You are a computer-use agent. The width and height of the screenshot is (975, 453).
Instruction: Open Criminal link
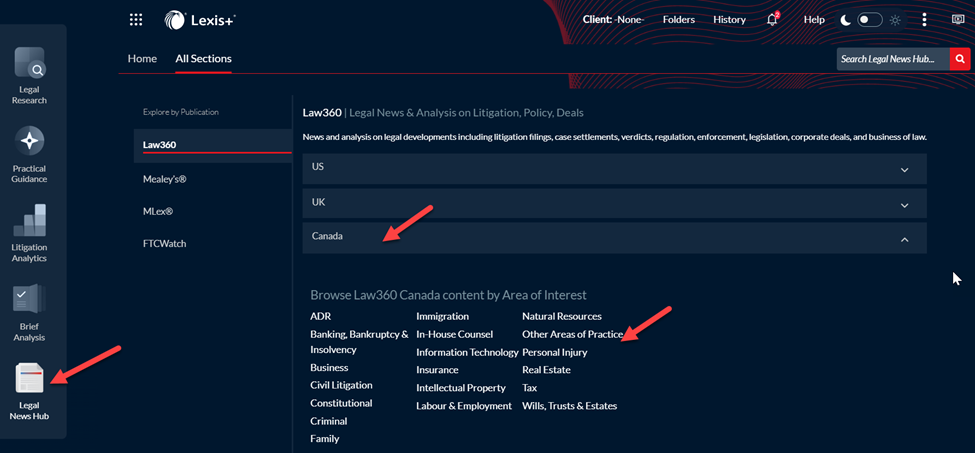(329, 421)
